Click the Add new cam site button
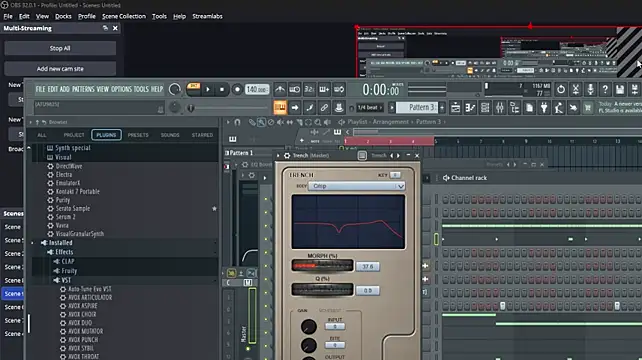642x360 pixels. 60,69
